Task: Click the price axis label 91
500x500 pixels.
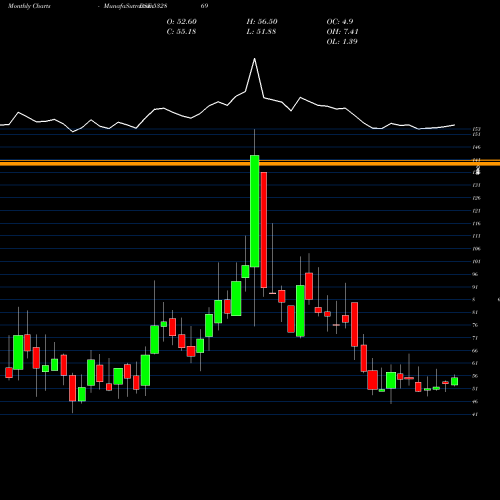Action: tap(476, 287)
